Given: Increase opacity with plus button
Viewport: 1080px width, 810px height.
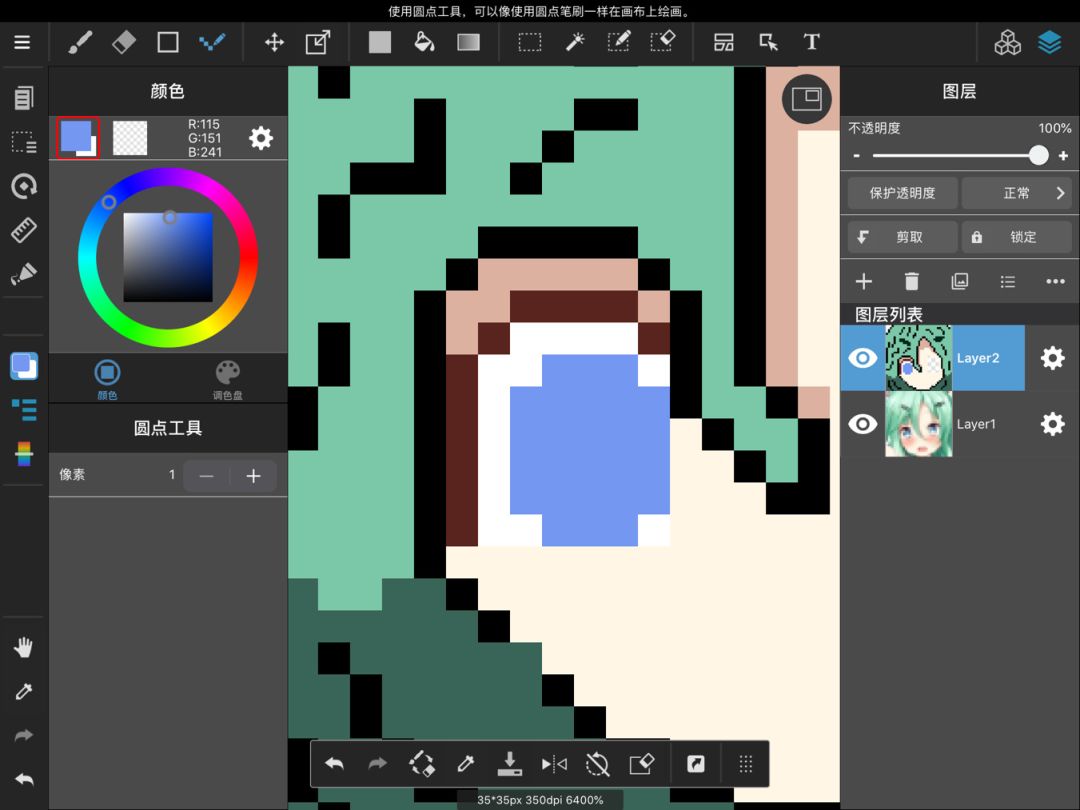Looking at the screenshot, I should (1063, 156).
